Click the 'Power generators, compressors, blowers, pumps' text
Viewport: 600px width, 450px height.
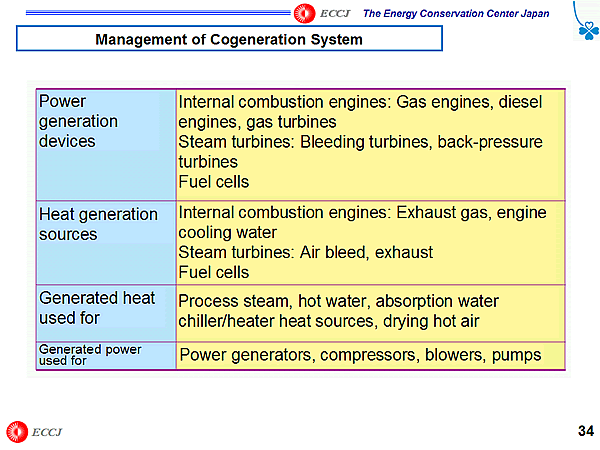tap(360, 355)
